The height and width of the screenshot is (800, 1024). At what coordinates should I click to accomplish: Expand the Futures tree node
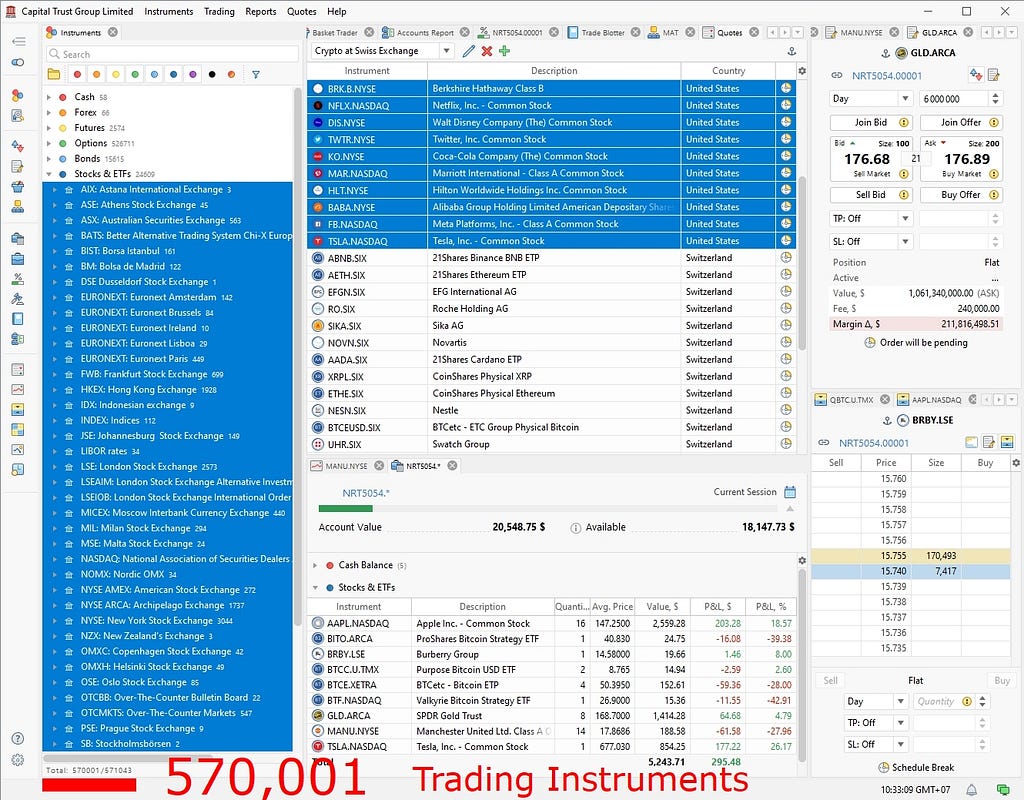(x=49, y=128)
